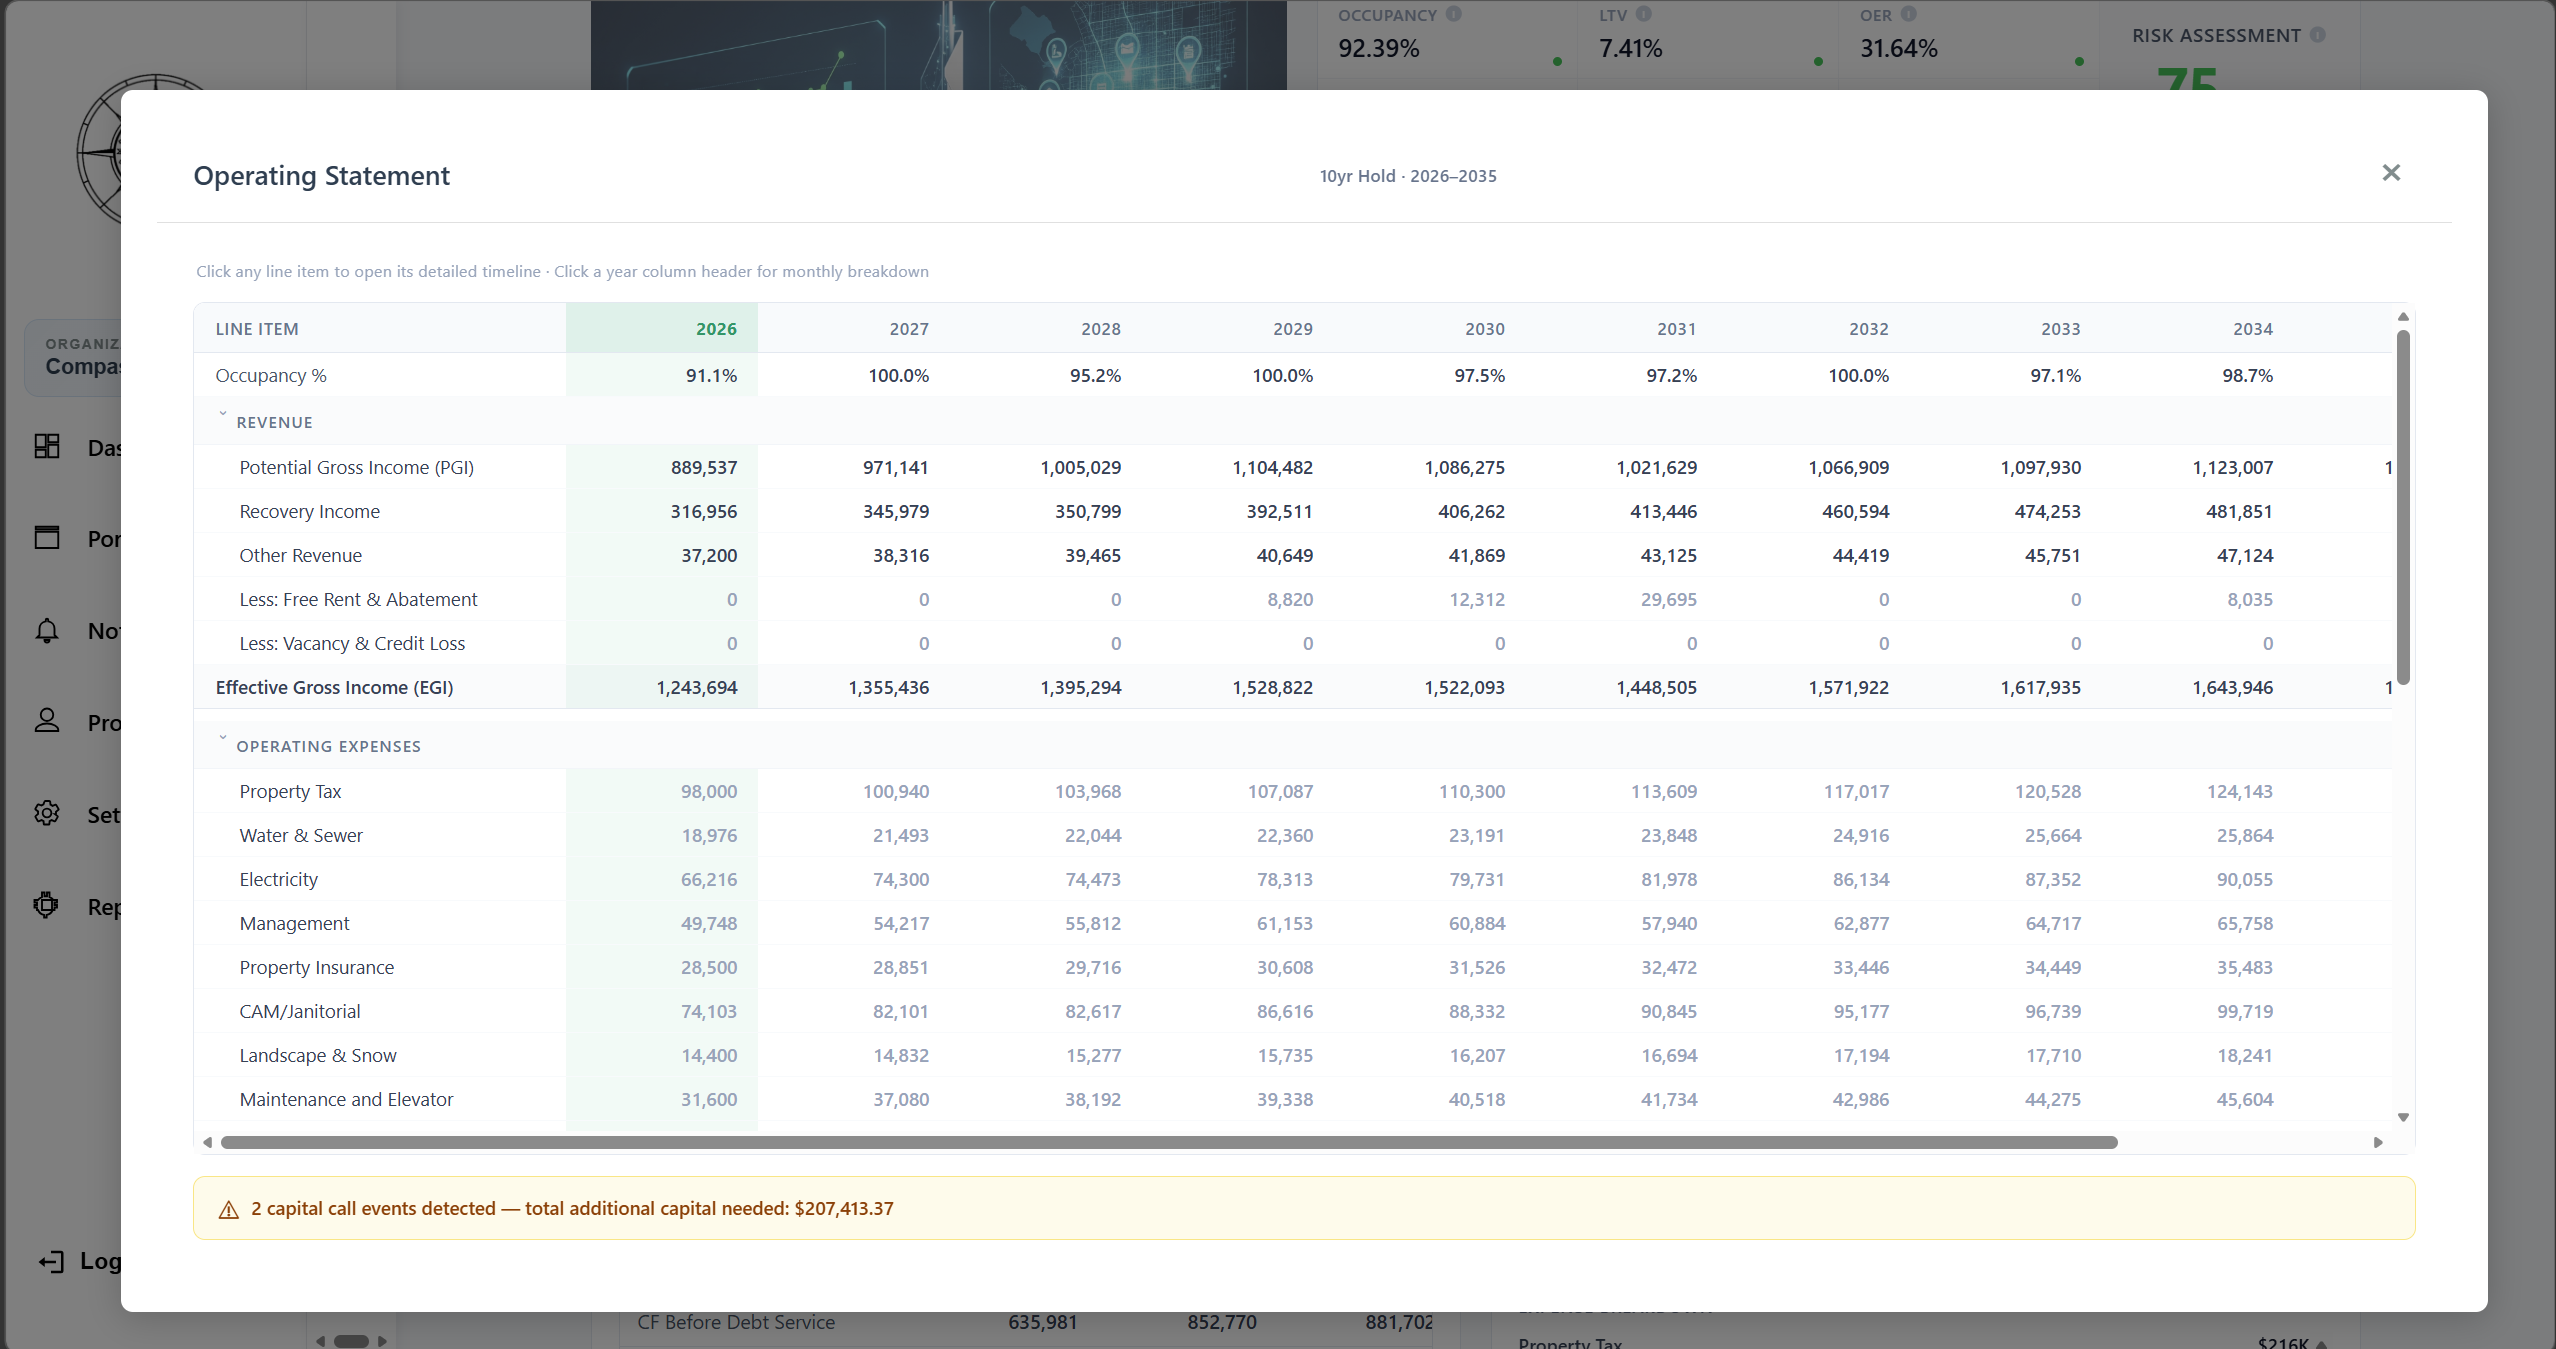Screen dimensions: 2556x1349
Task: Click the OER info tooltip icon
Action: pyautogui.click(x=1910, y=14)
